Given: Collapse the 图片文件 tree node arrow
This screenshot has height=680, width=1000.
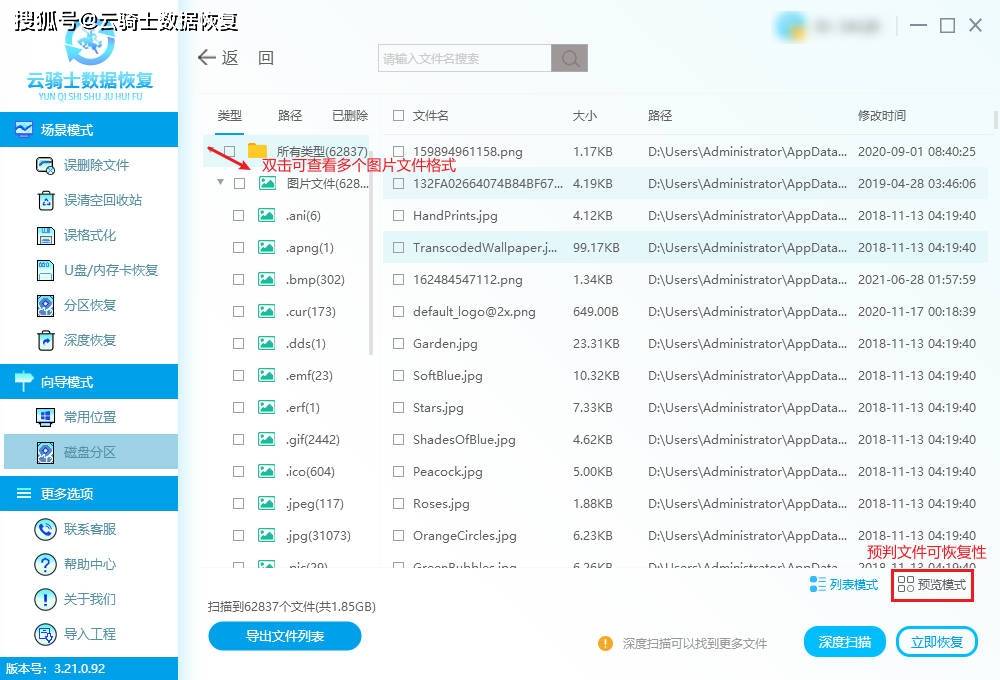Looking at the screenshot, I should click(x=220, y=183).
